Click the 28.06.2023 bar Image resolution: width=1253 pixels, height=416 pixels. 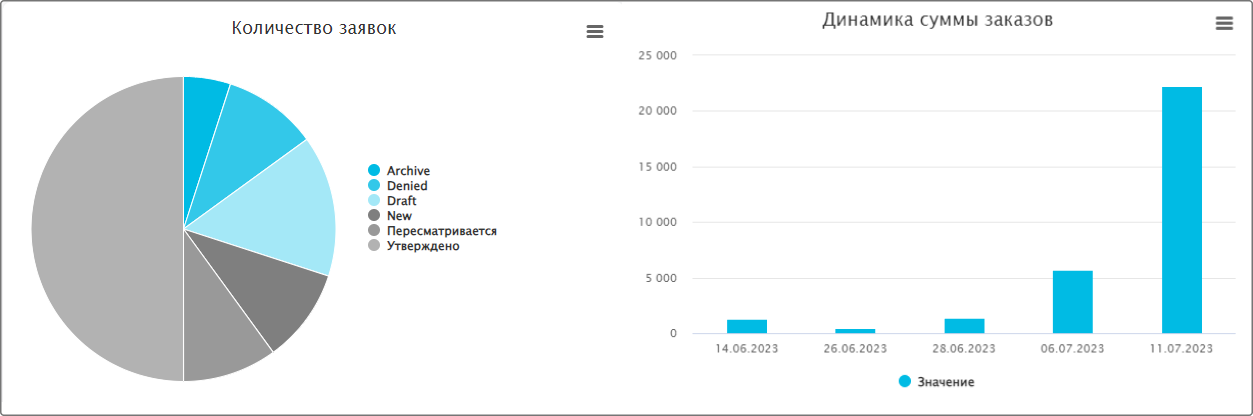point(964,326)
